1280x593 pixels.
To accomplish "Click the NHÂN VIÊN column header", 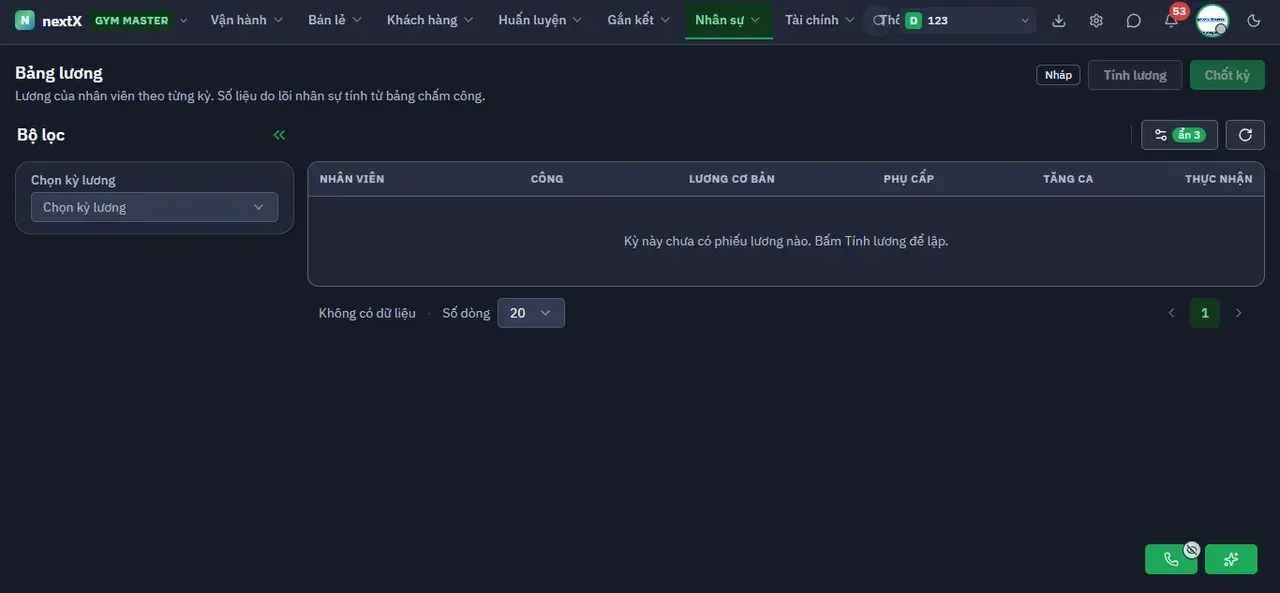I will tap(352, 179).
